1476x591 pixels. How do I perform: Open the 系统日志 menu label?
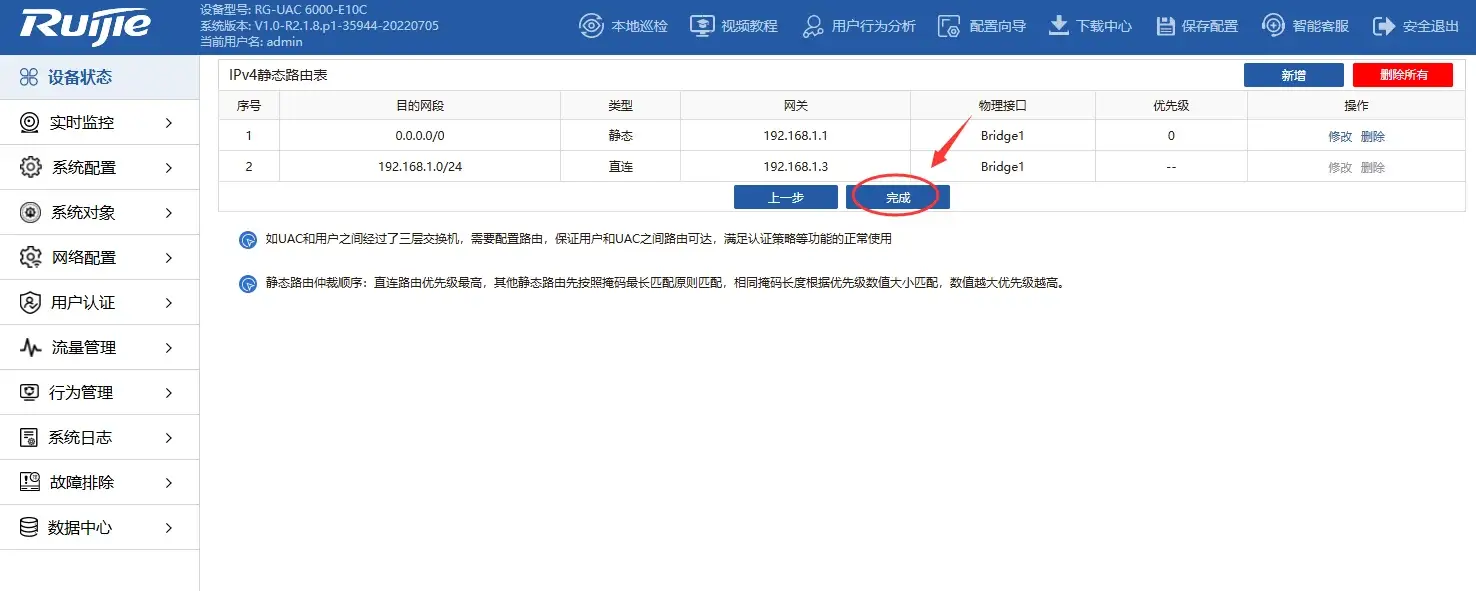click(80, 437)
